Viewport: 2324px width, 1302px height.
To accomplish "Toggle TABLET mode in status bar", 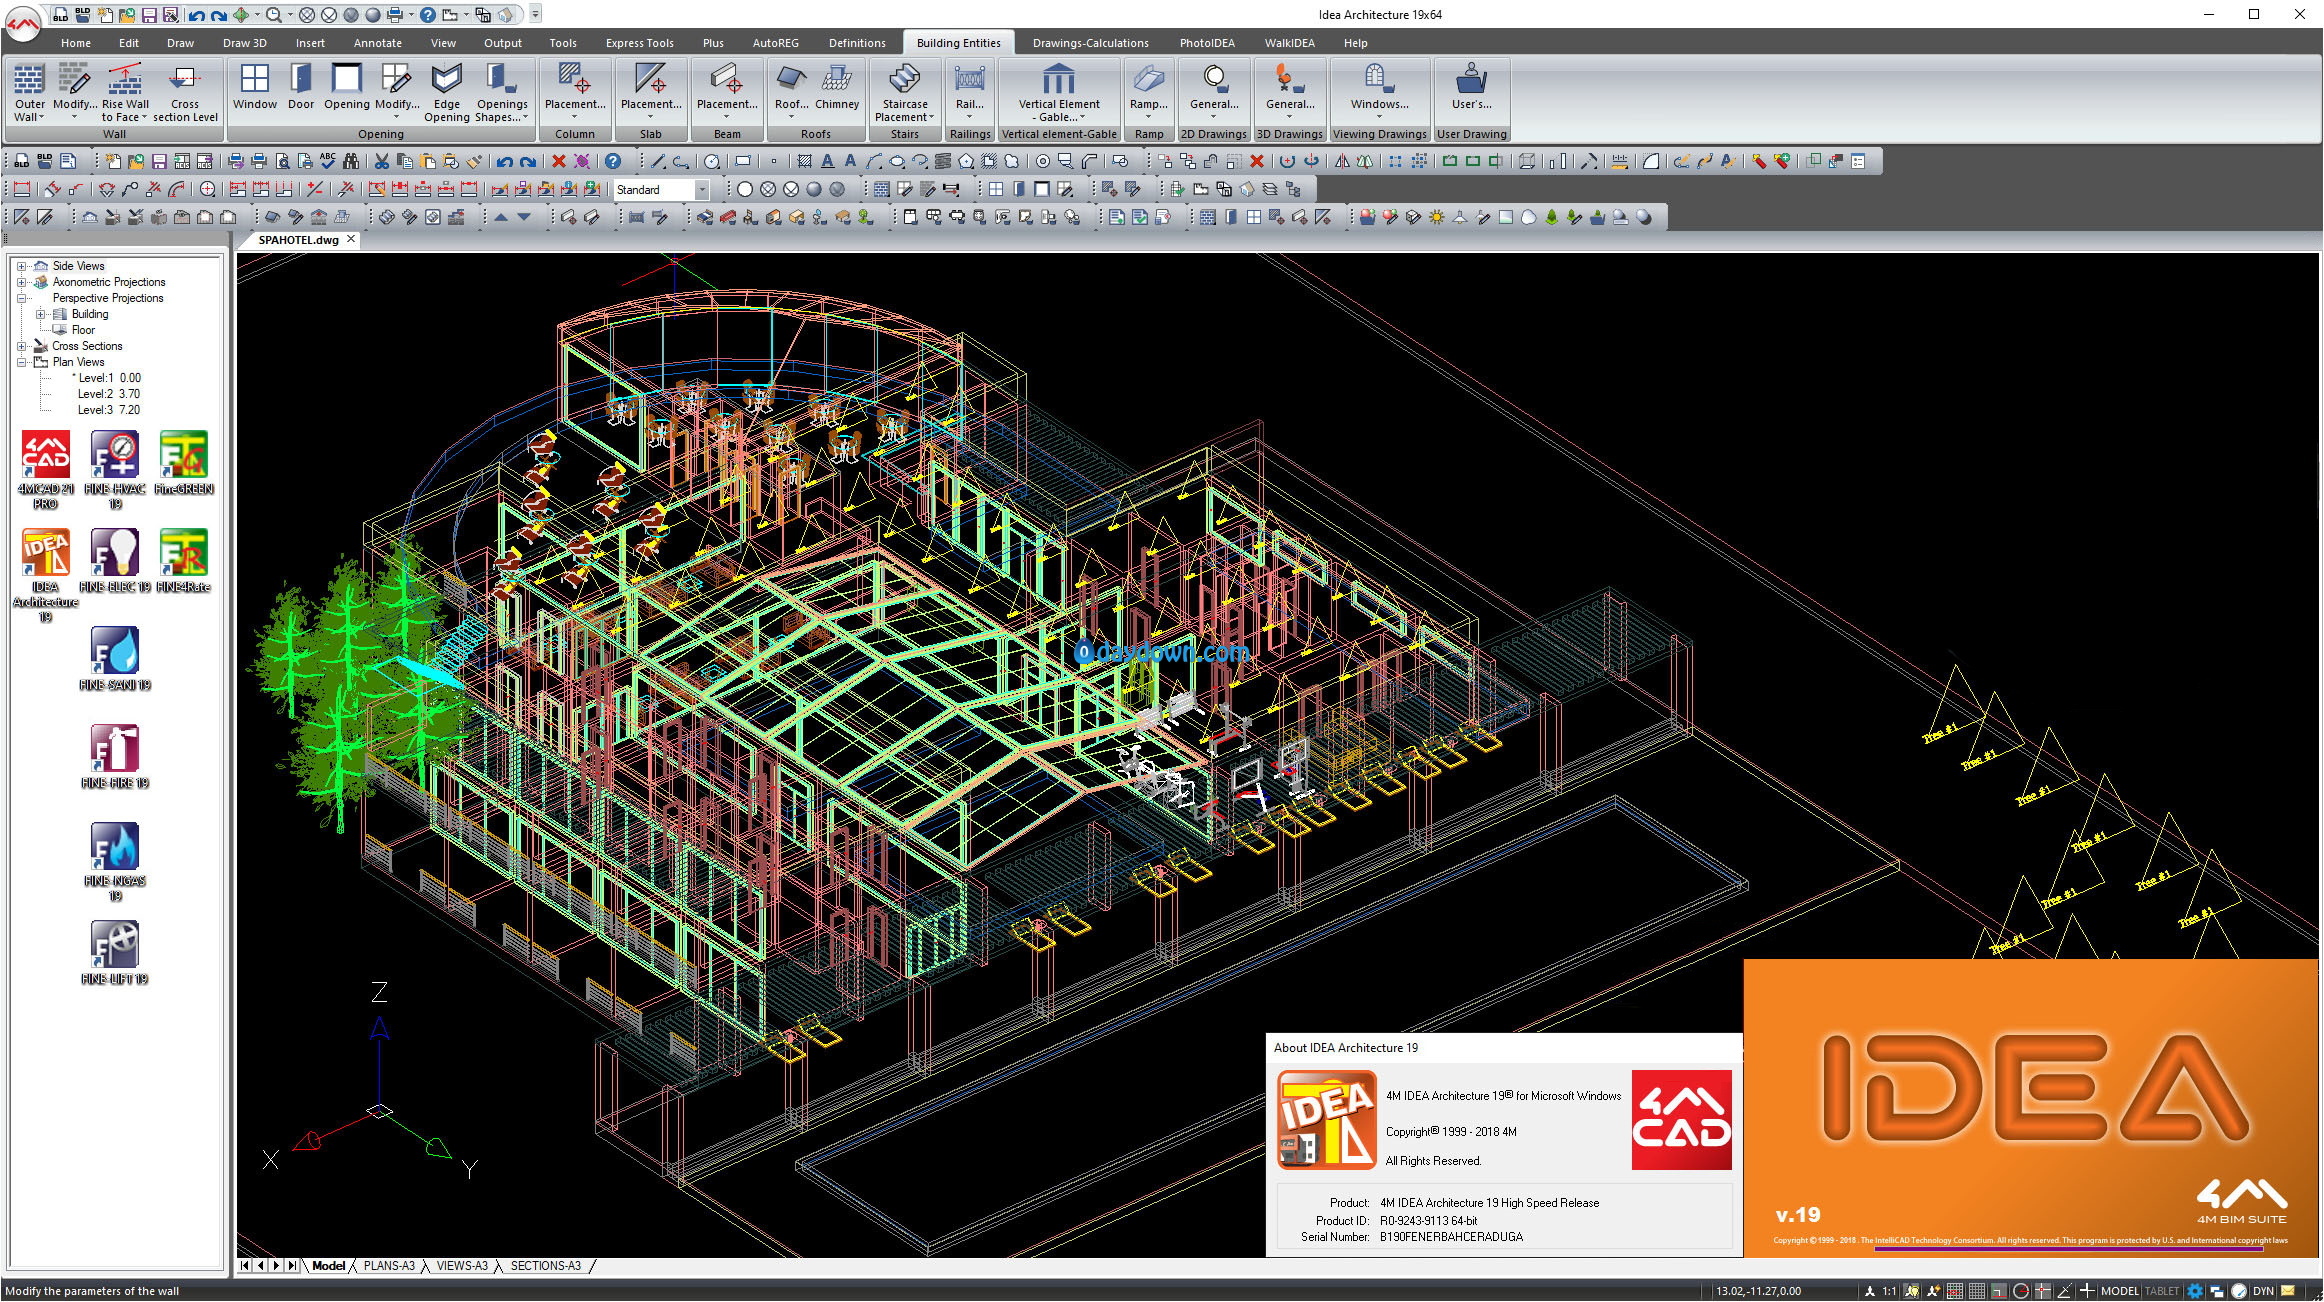I will (2162, 1291).
